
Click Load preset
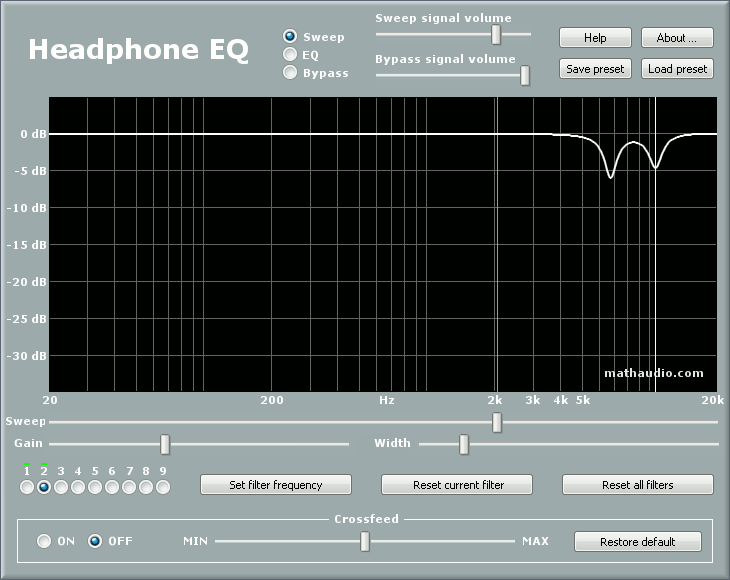pyautogui.click(x=677, y=69)
